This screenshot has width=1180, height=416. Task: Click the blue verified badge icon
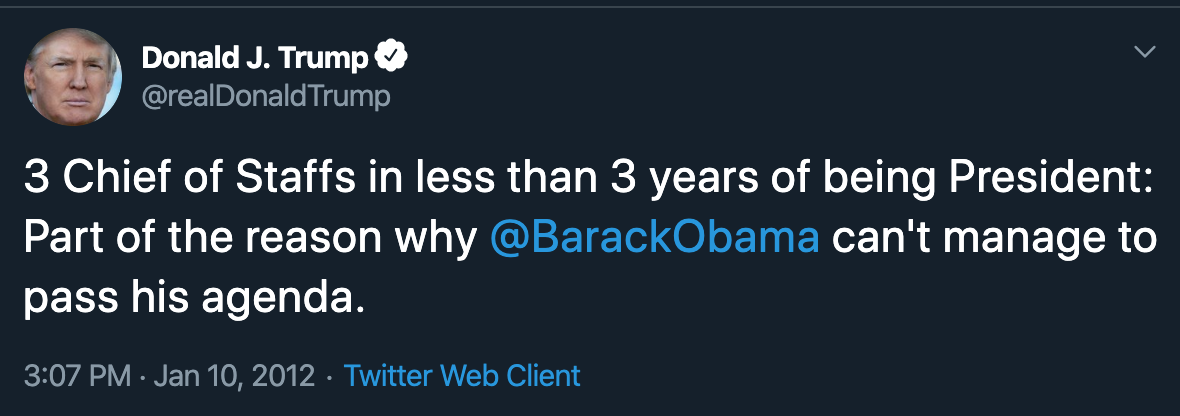point(391,56)
